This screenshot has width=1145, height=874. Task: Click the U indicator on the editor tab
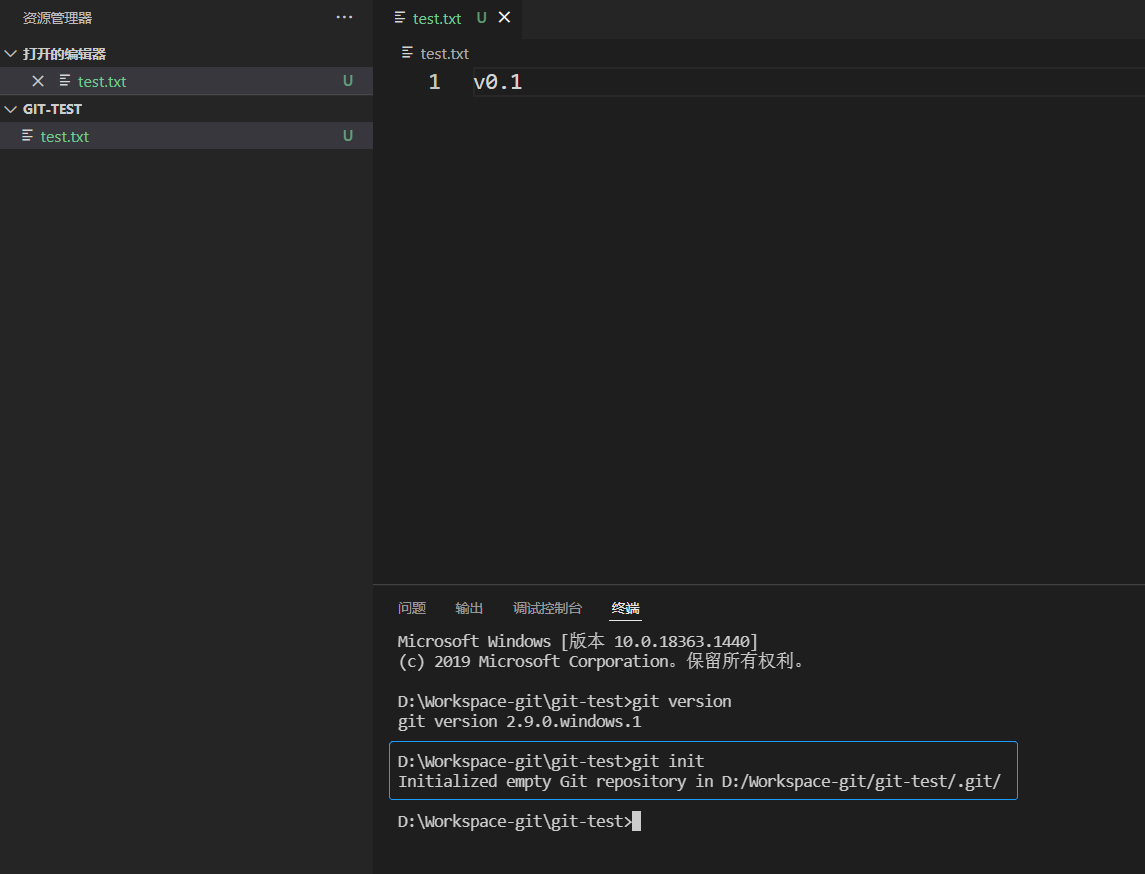click(481, 18)
